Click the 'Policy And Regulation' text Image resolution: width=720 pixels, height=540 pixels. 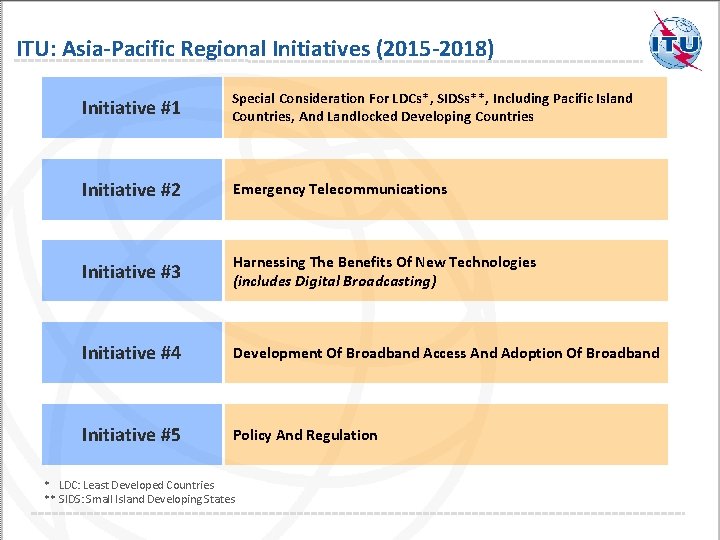pos(305,435)
